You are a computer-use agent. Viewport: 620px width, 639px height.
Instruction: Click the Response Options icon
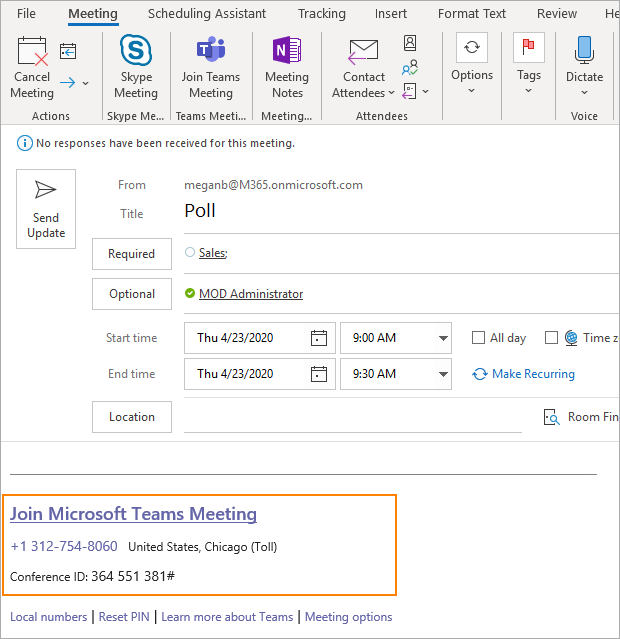(409, 91)
